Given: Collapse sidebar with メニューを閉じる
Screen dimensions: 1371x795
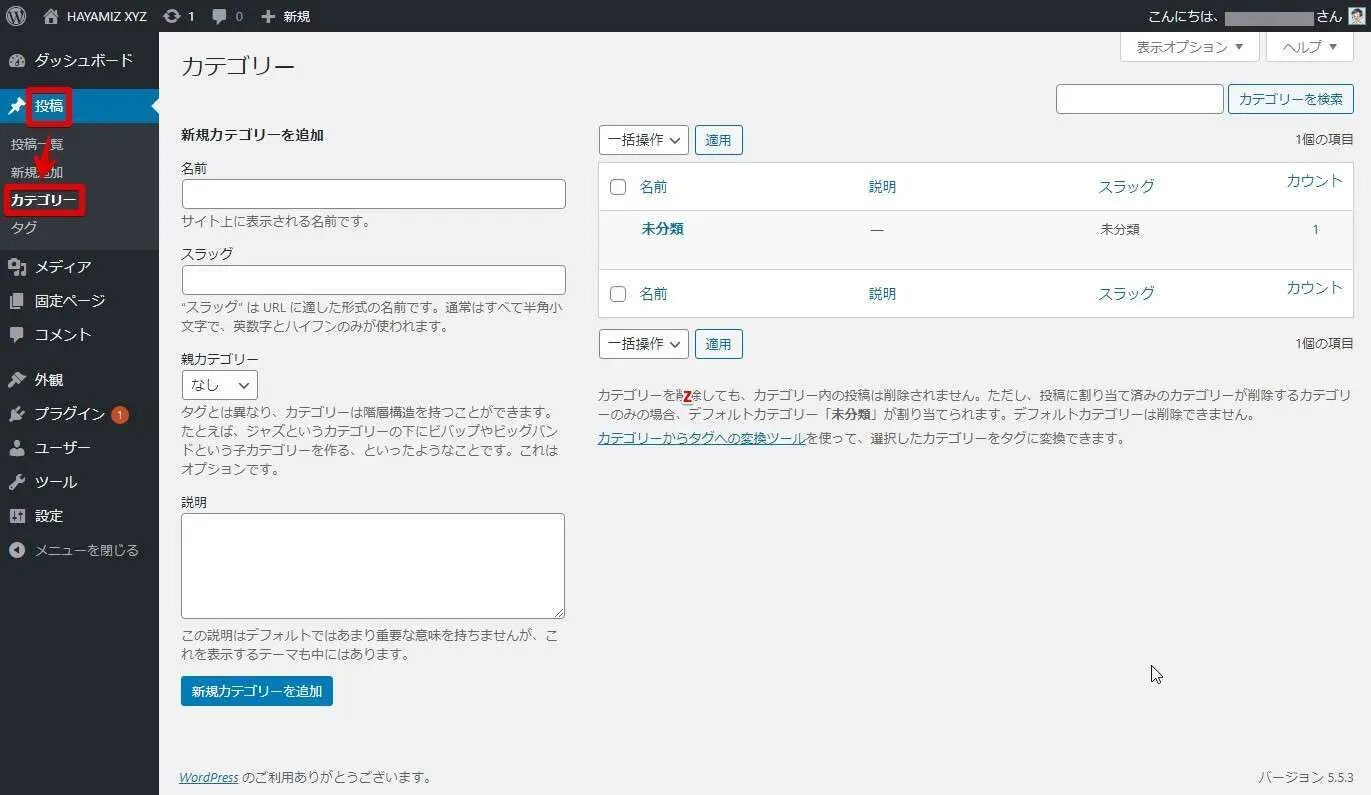Looking at the screenshot, I should [86, 550].
